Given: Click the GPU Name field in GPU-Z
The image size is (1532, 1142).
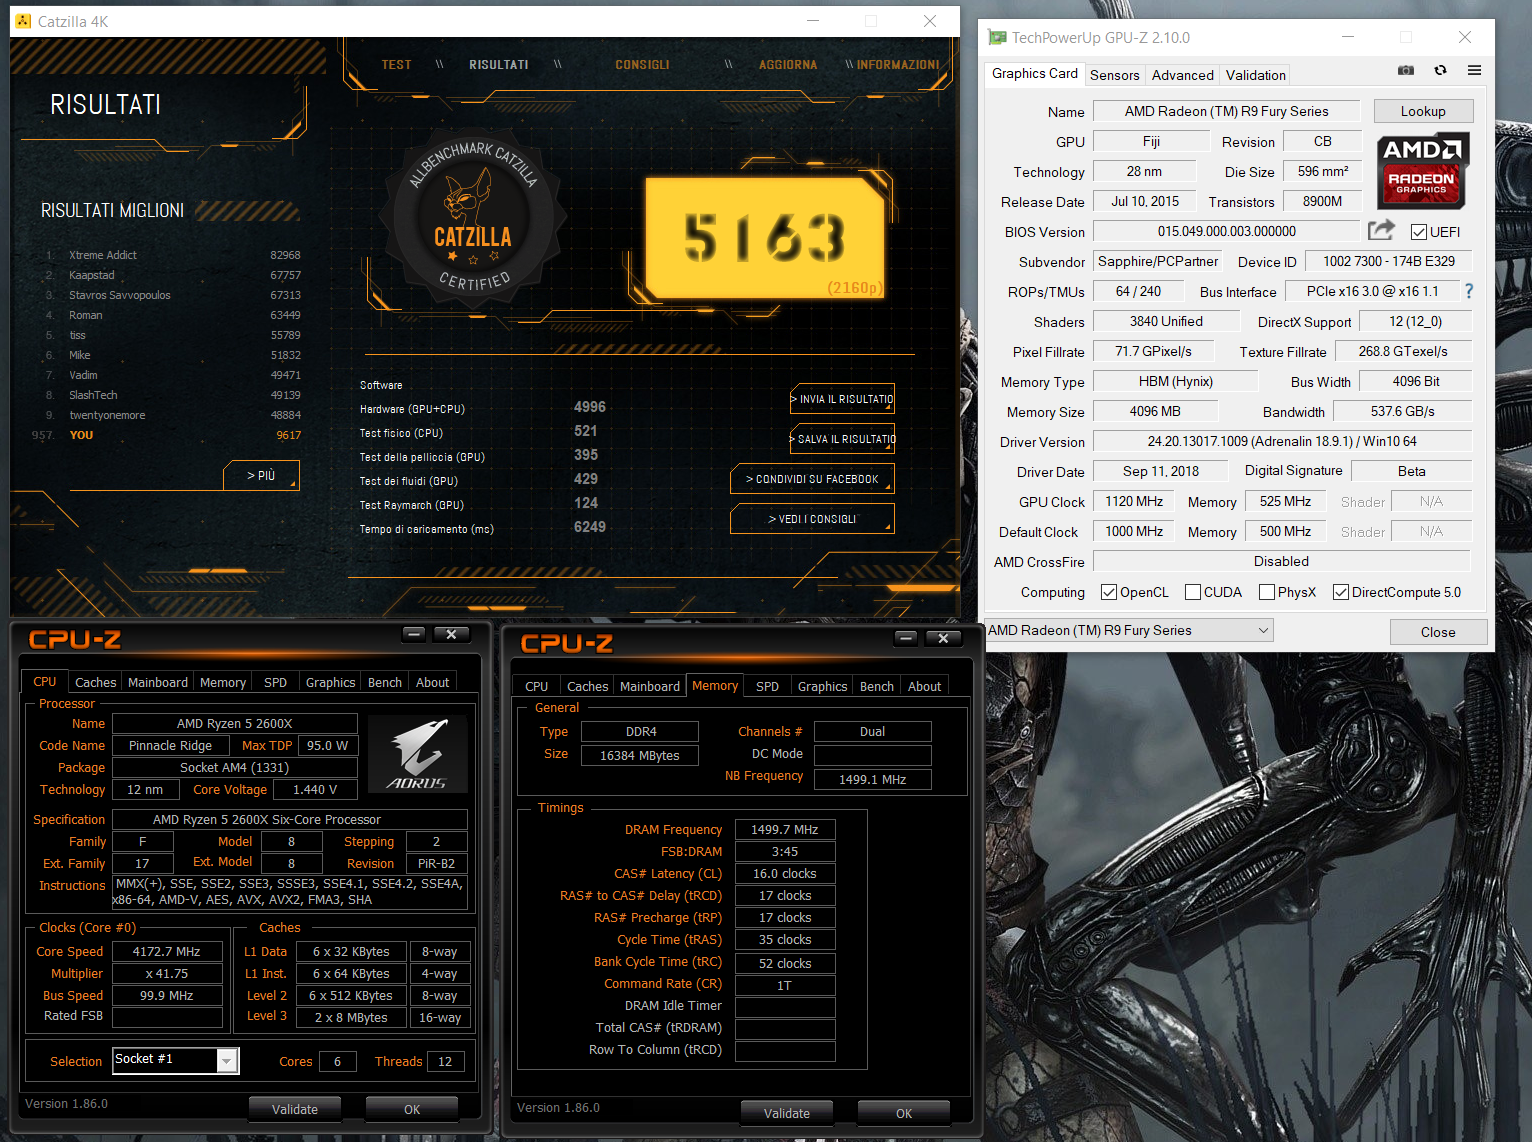Looking at the screenshot, I should (1226, 111).
